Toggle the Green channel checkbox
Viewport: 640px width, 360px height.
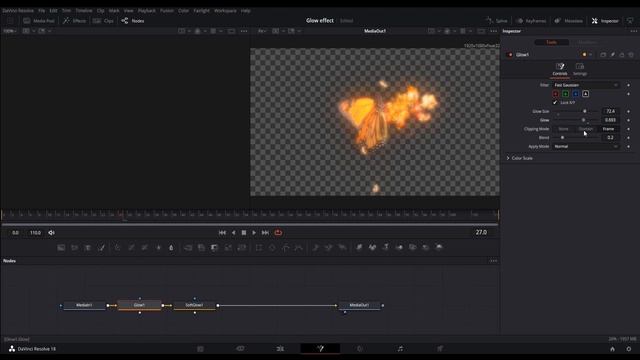point(566,94)
